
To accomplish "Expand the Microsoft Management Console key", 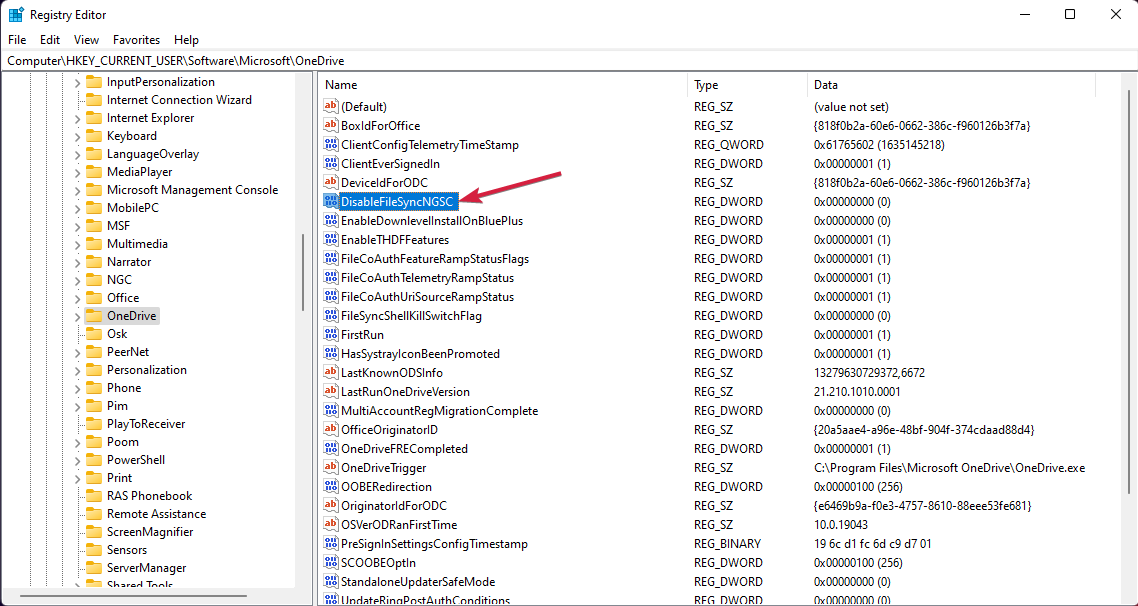I will (x=78, y=190).
